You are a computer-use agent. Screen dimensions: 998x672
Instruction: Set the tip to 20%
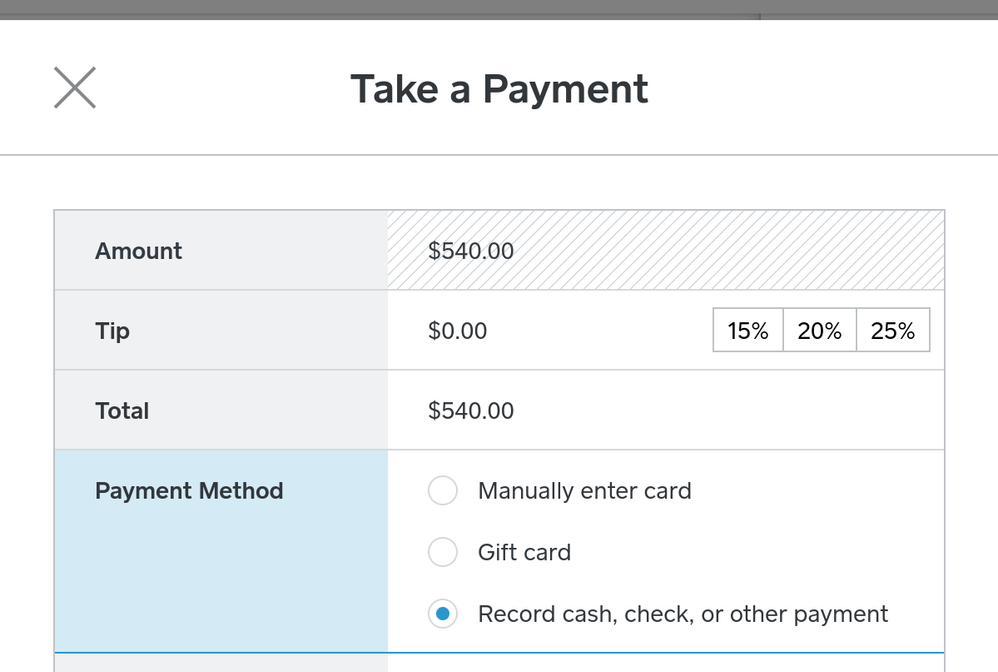click(x=819, y=331)
